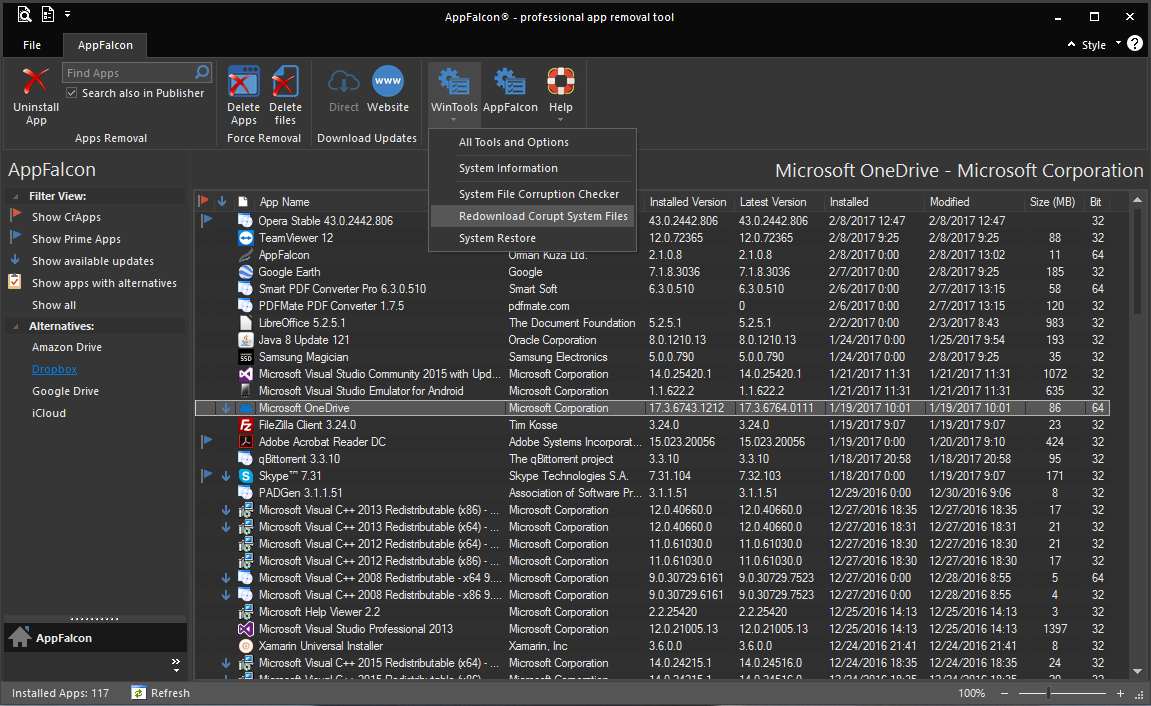Click the search magnifier in Find Apps
Screen dimensions: 1151x706
[x=202, y=73]
